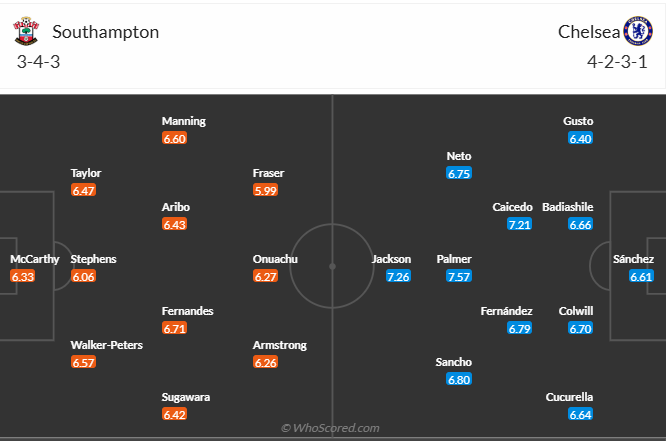
Task: Click Caicedo's 7.21 rating badge
Action: (x=520, y=224)
